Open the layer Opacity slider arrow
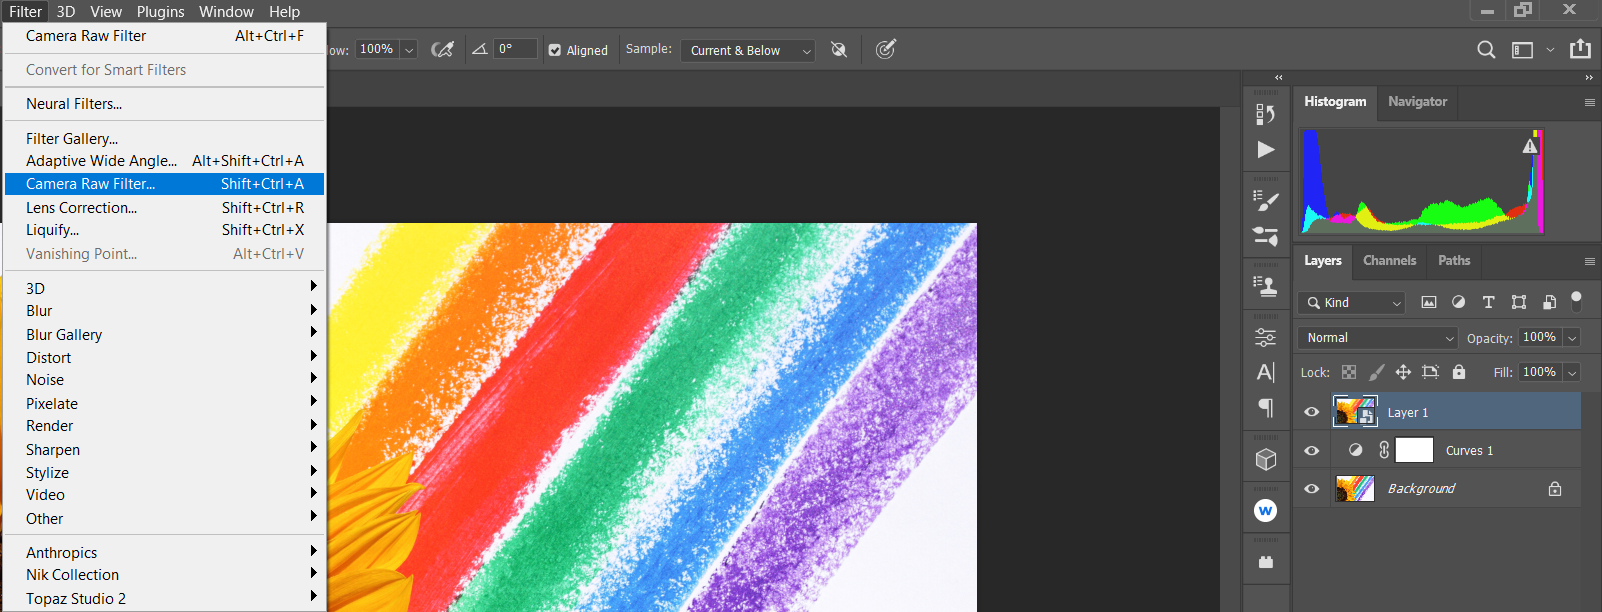Viewport: 1602px width, 612px height. (x=1572, y=338)
